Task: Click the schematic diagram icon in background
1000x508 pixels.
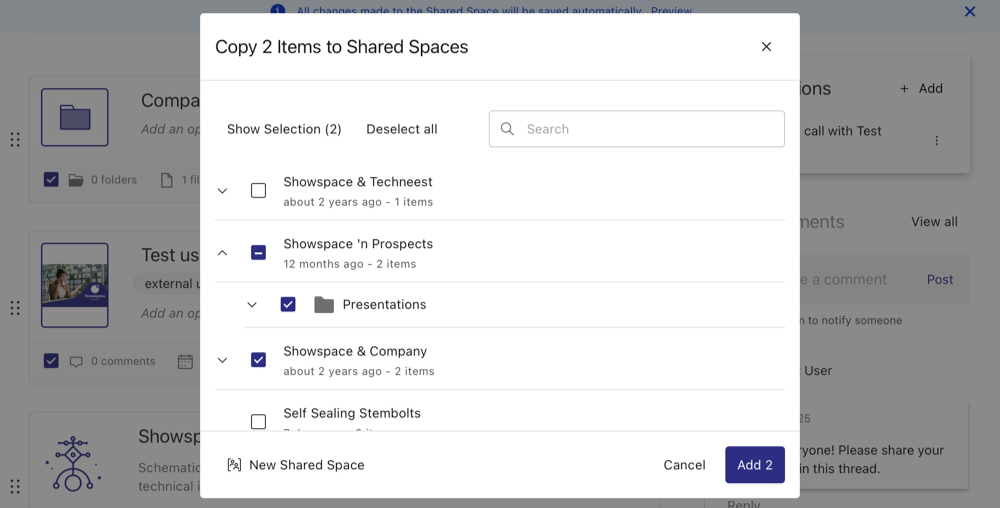Action: (73, 463)
